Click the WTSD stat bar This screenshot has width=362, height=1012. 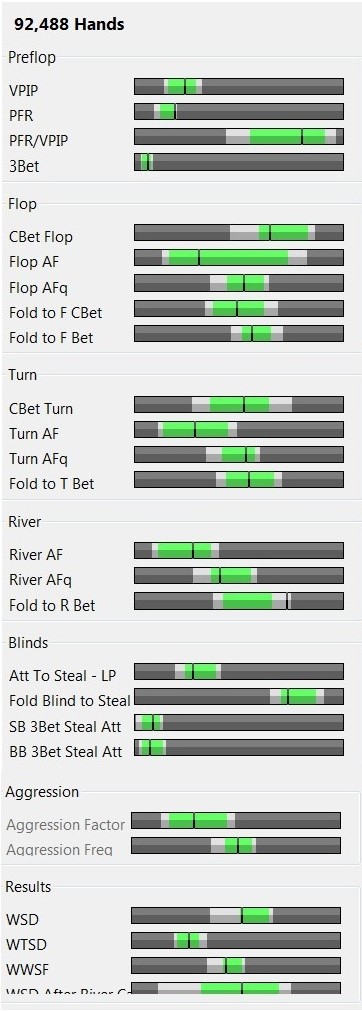pos(236,940)
